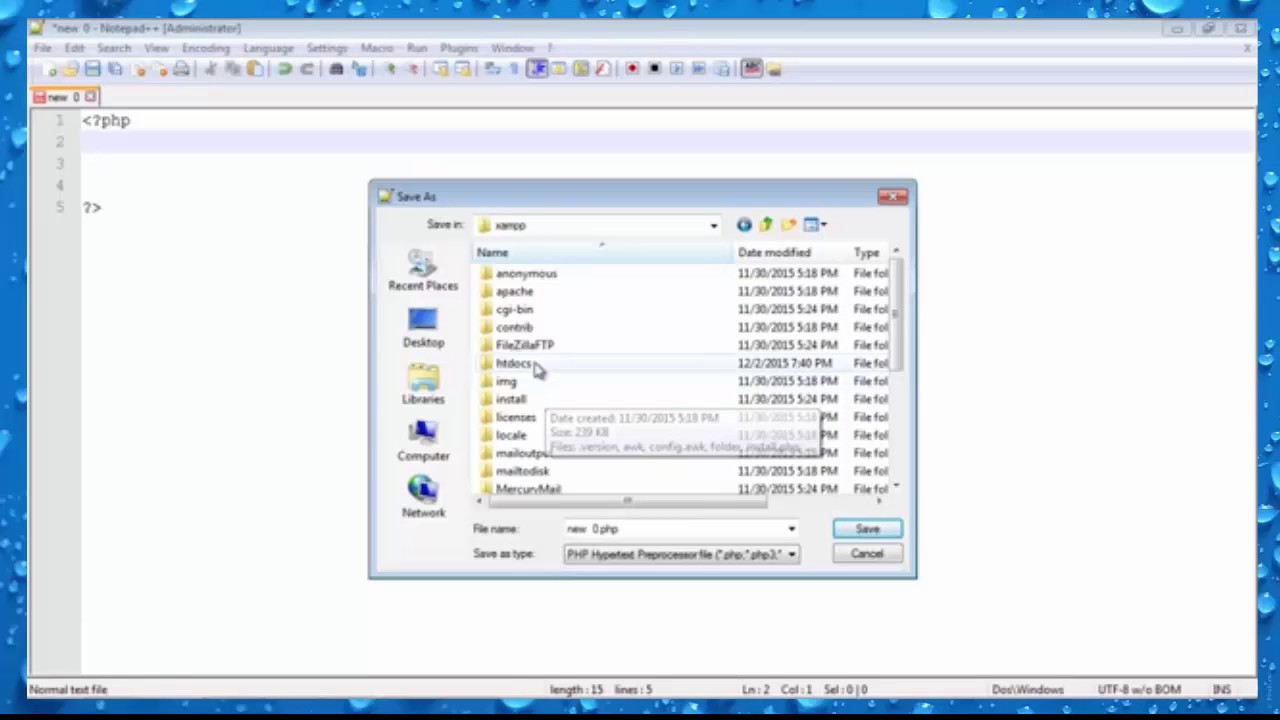
Task: Click the Back navigation icon in Save As
Action: [x=744, y=225]
